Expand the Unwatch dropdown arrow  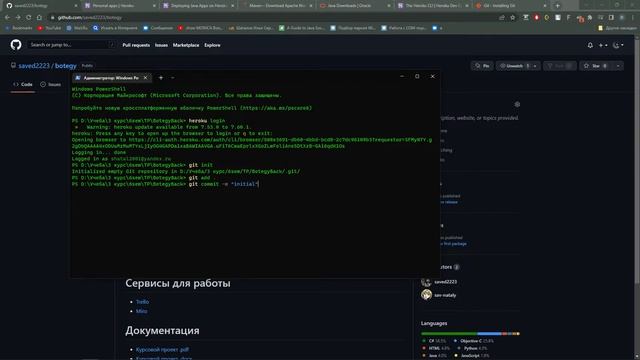pos(535,66)
